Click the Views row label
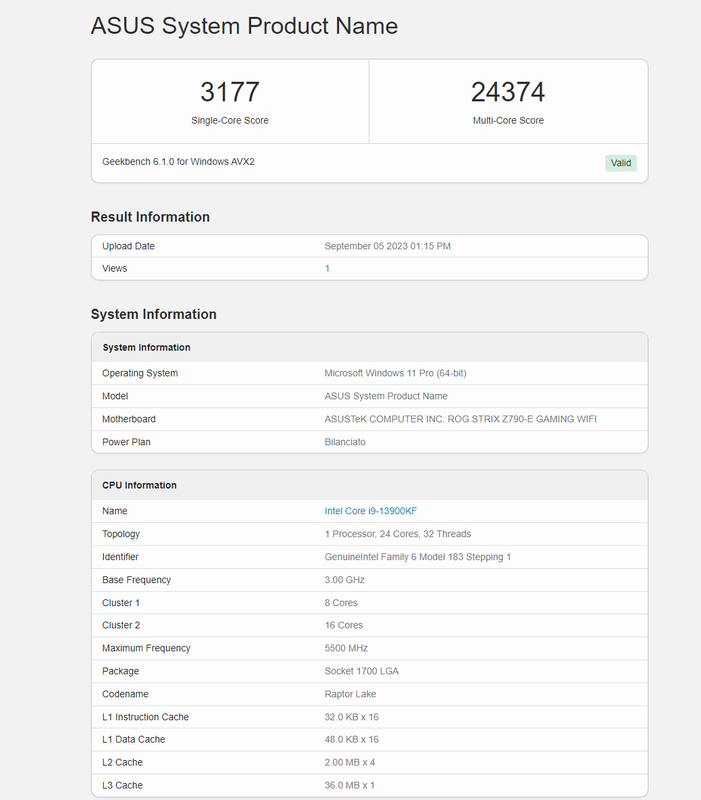701x800 pixels. tap(114, 268)
